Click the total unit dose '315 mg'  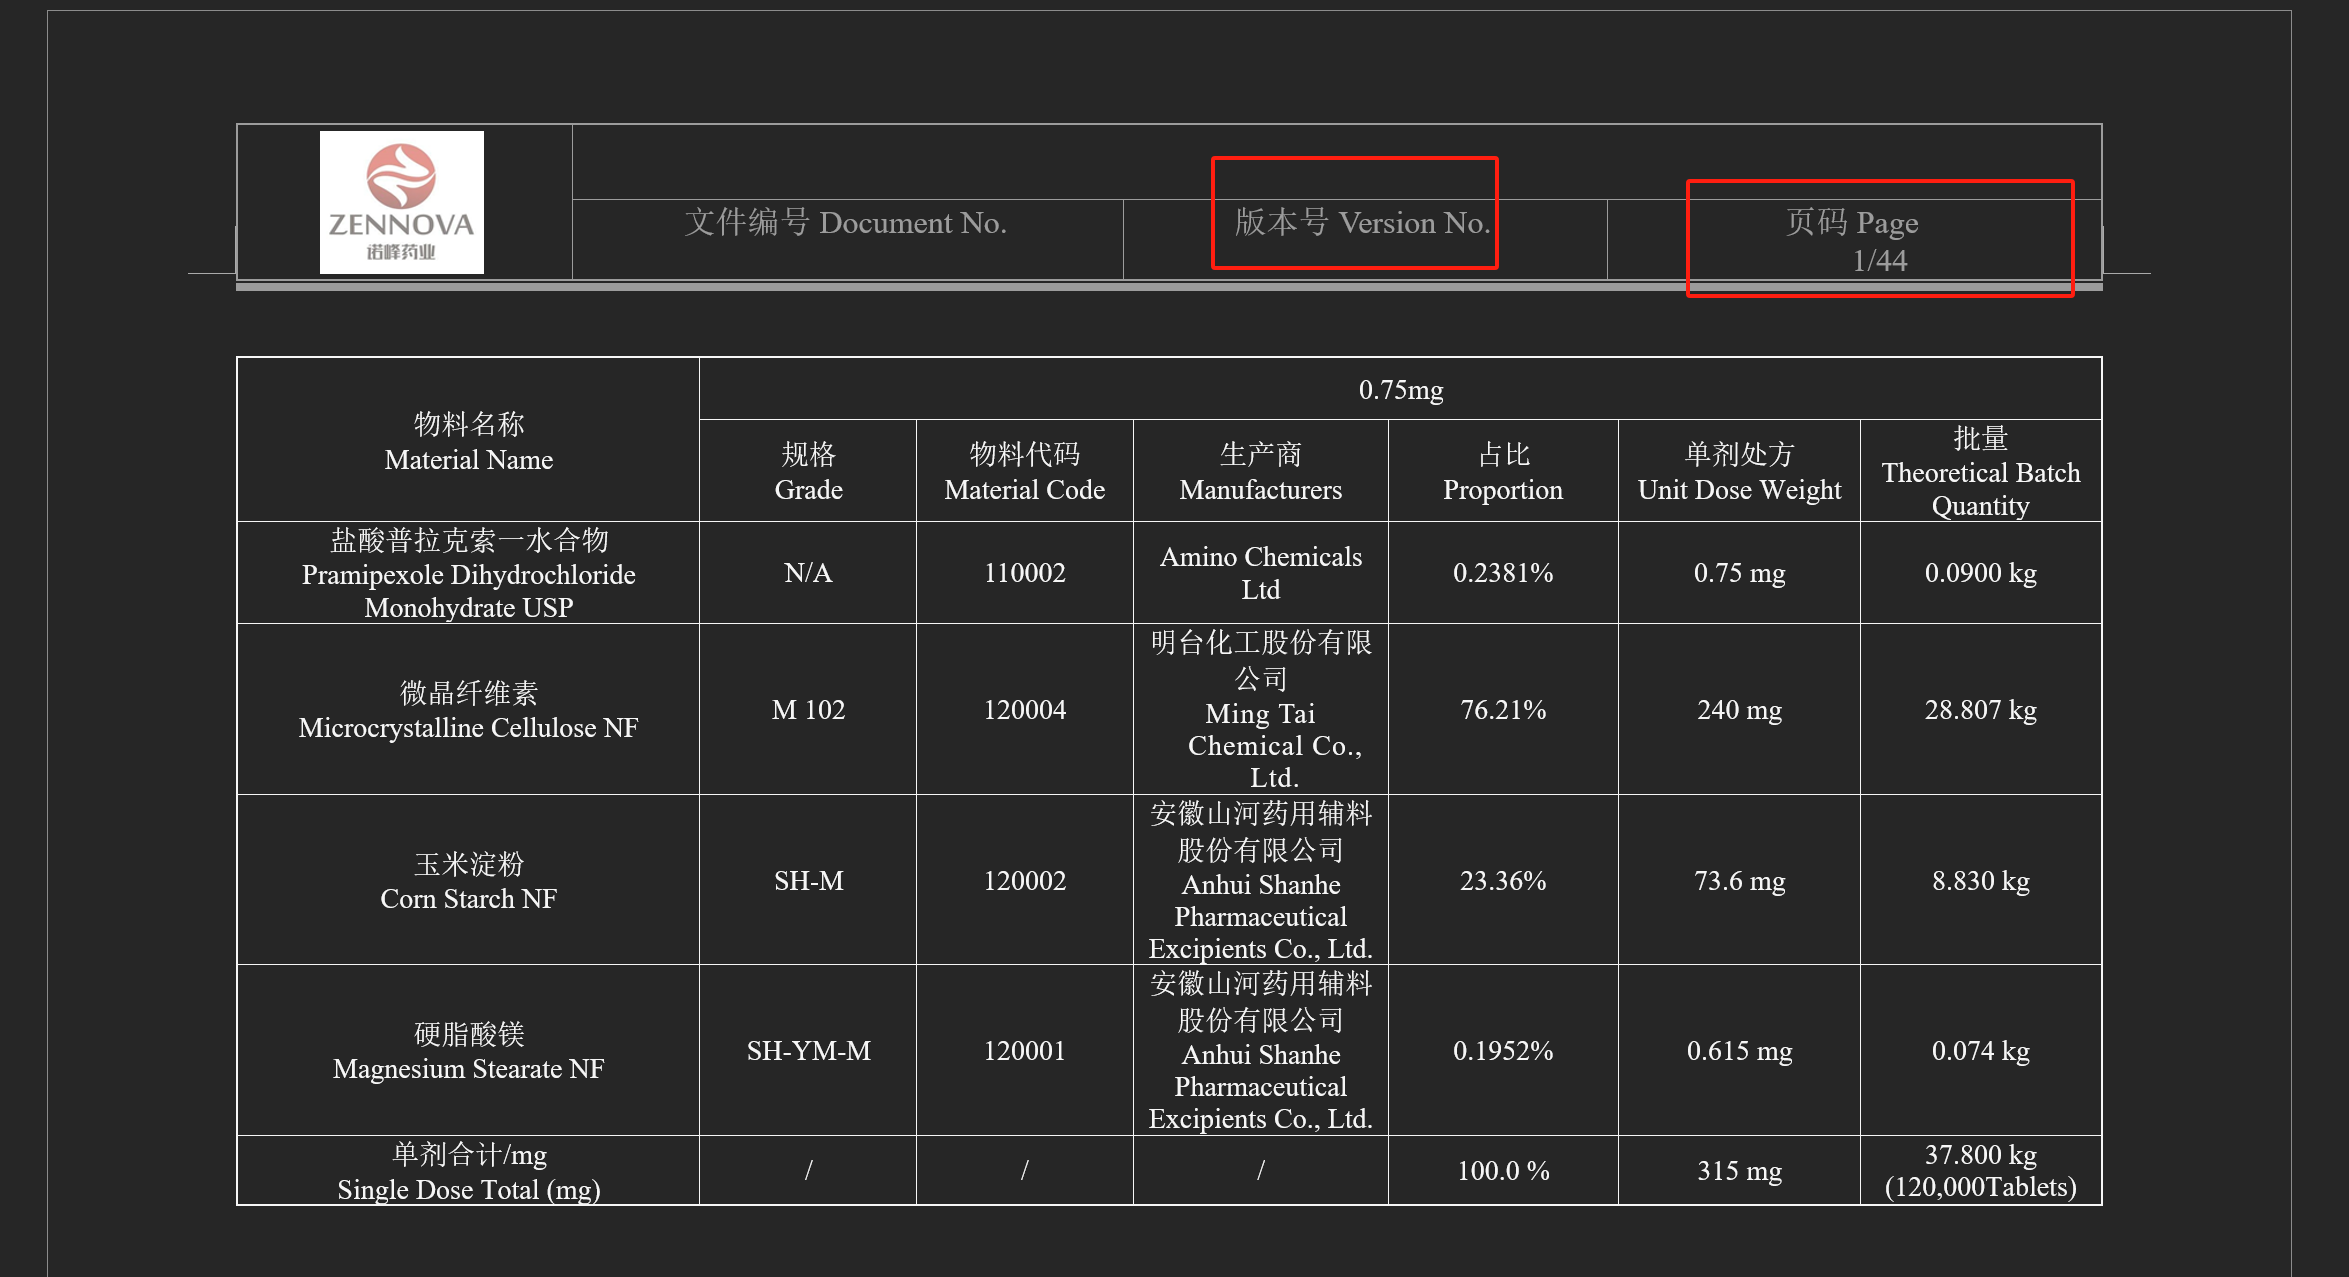tap(1739, 1171)
